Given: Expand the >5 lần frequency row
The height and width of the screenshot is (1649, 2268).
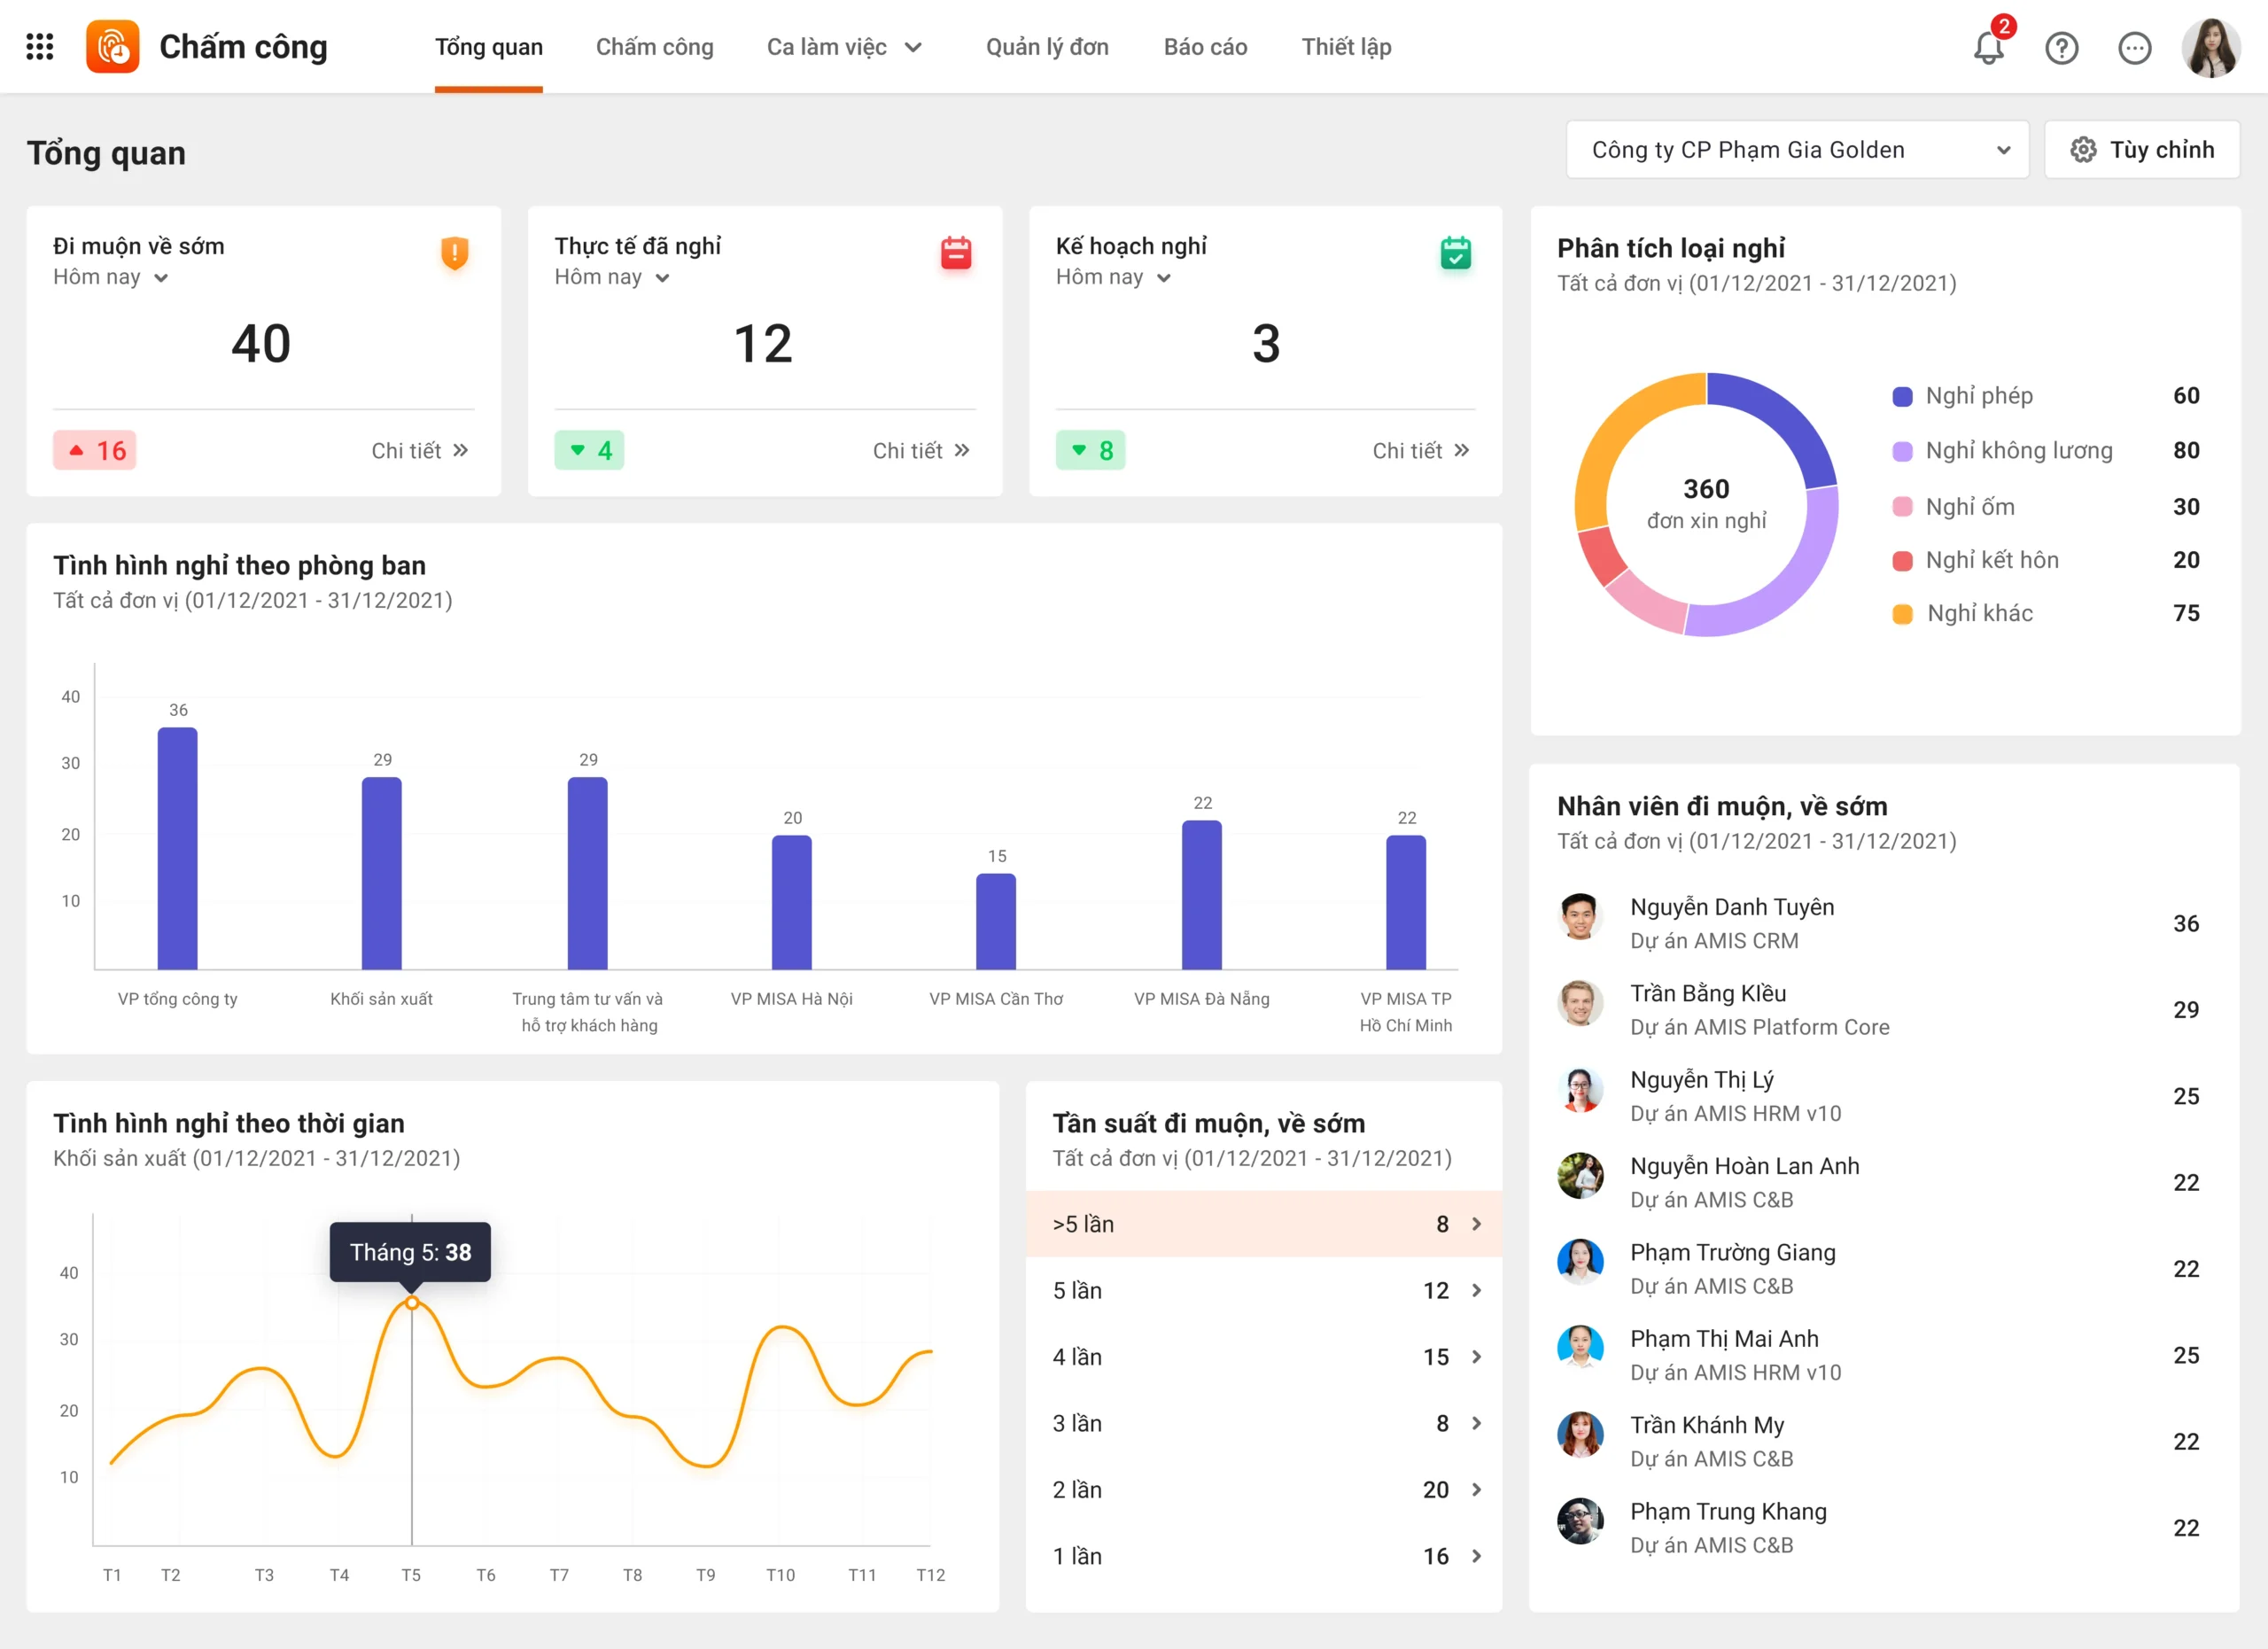Looking at the screenshot, I should (x=1264, y=1224).
